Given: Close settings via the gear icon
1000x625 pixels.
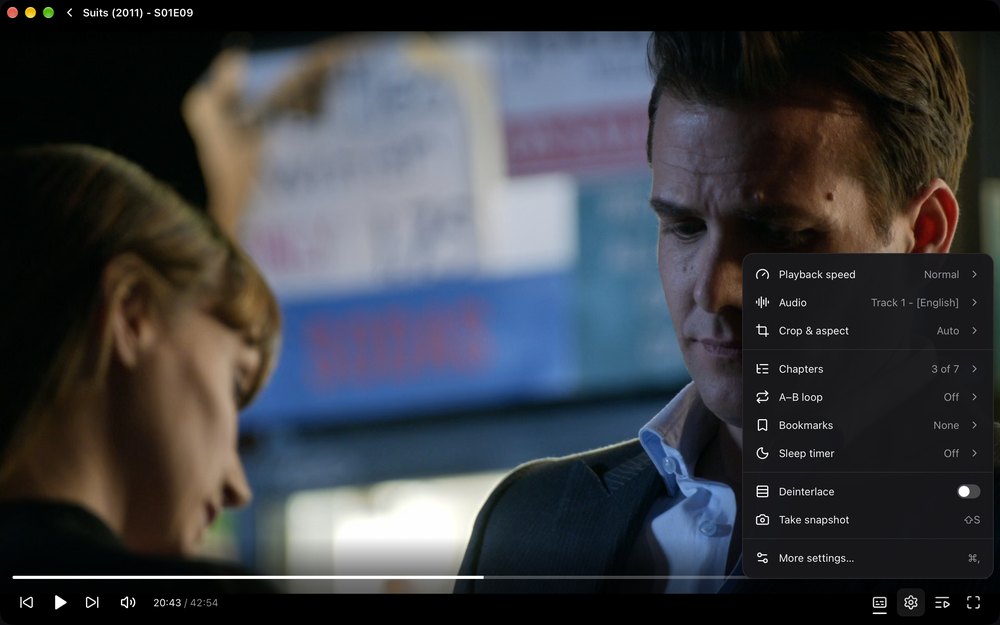Looking at the screenshot, I should (911, 603).
